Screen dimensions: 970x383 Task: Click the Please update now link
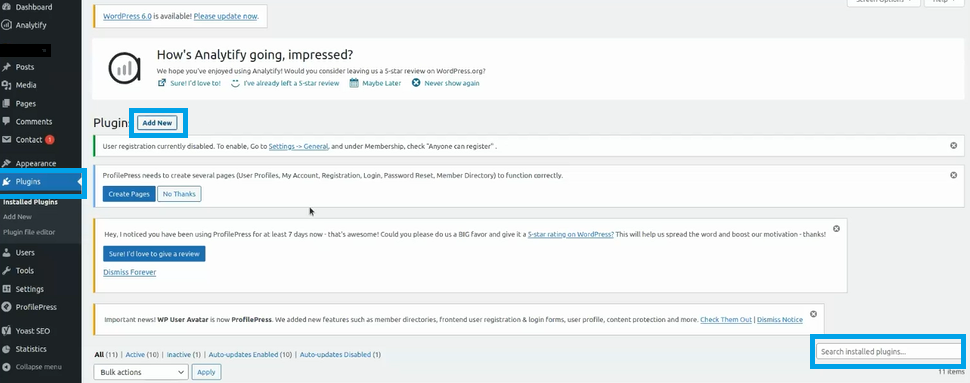pyautogui.click(x=225, y=16)
